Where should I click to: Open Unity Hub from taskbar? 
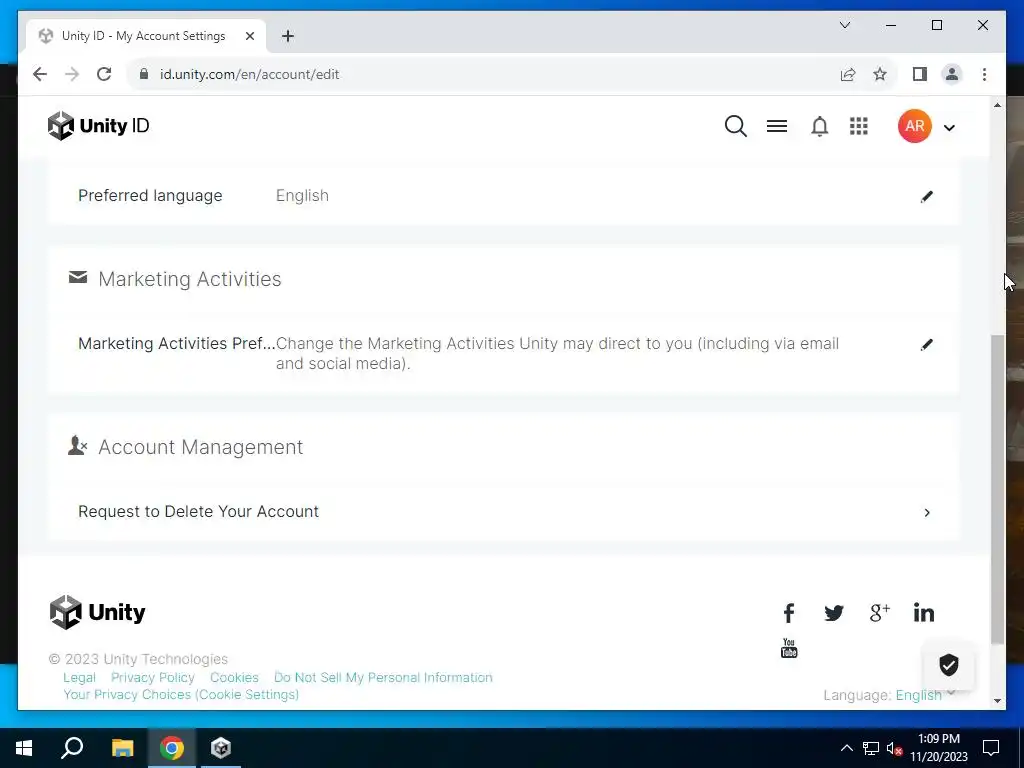(221, 748)
